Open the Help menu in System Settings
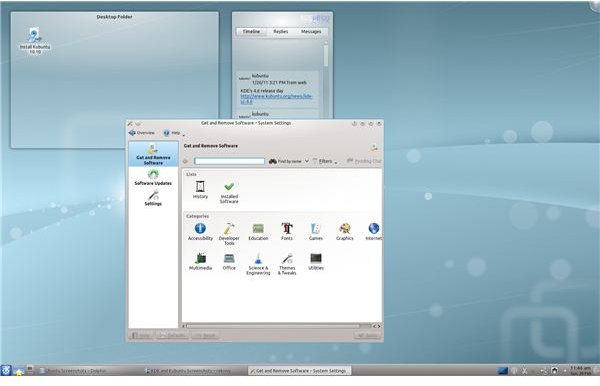 pos(173,133)
